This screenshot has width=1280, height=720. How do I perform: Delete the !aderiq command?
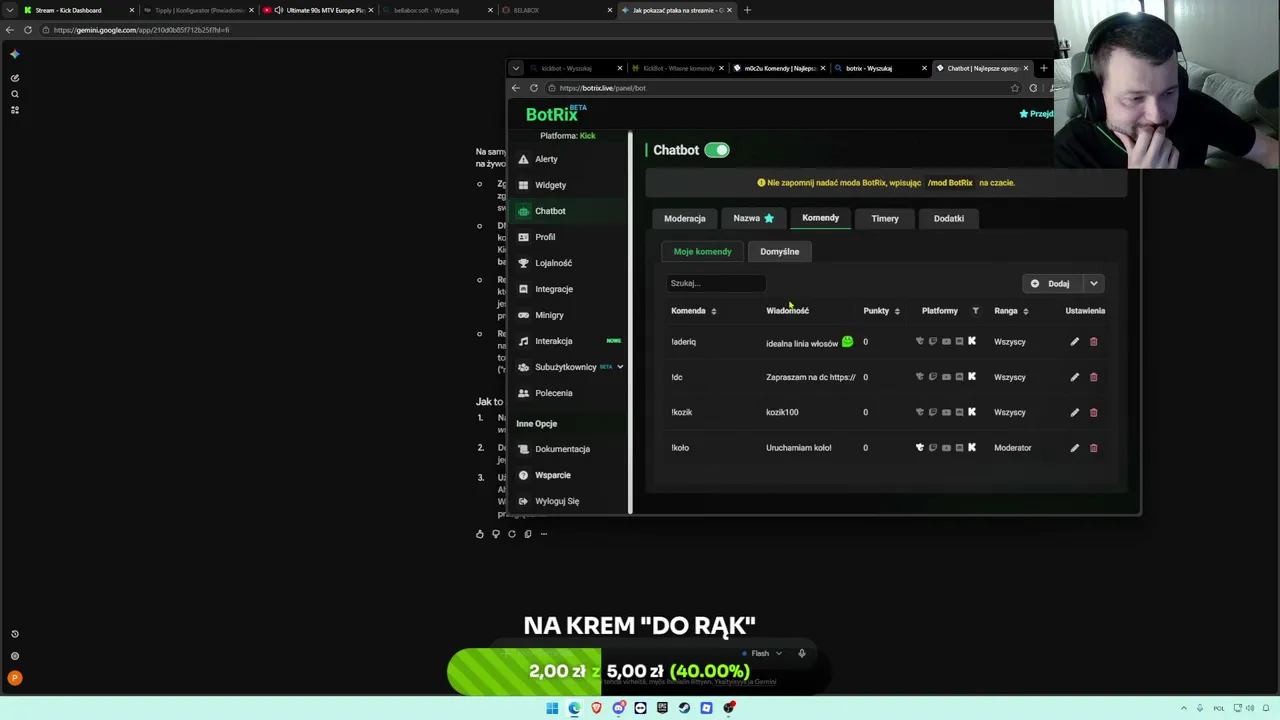coord(1094,342)
